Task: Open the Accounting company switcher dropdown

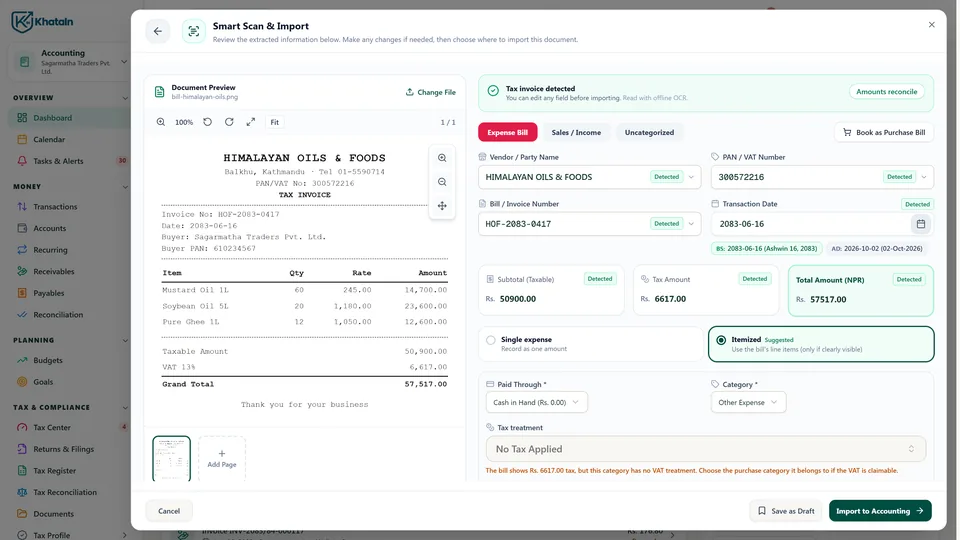Action: coord(71,62)
